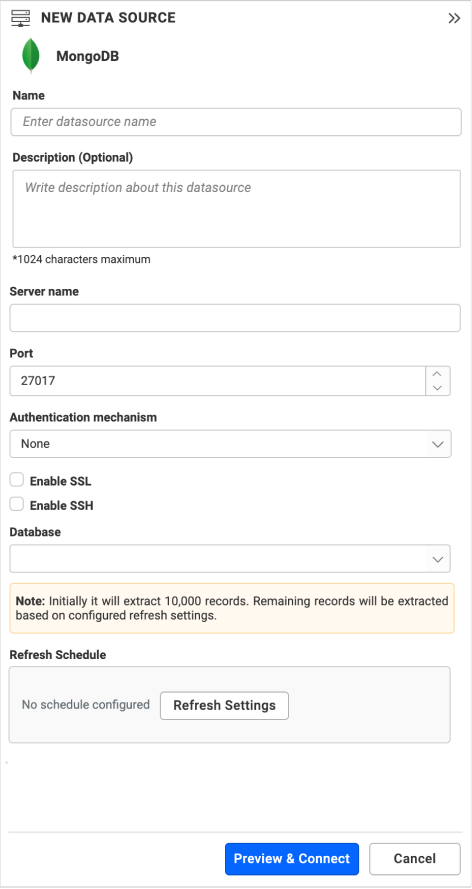The image size is (472, 889).
Task: Focus the datasource Name field
Action: pos(236,122)
